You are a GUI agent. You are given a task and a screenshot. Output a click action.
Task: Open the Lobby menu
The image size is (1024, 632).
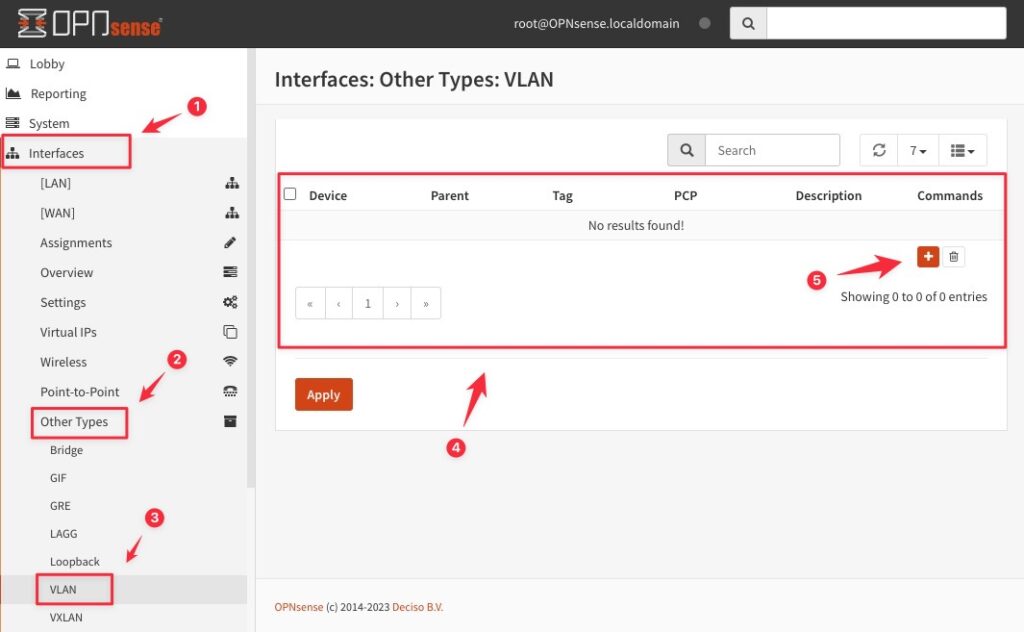[x=47, y=64]
